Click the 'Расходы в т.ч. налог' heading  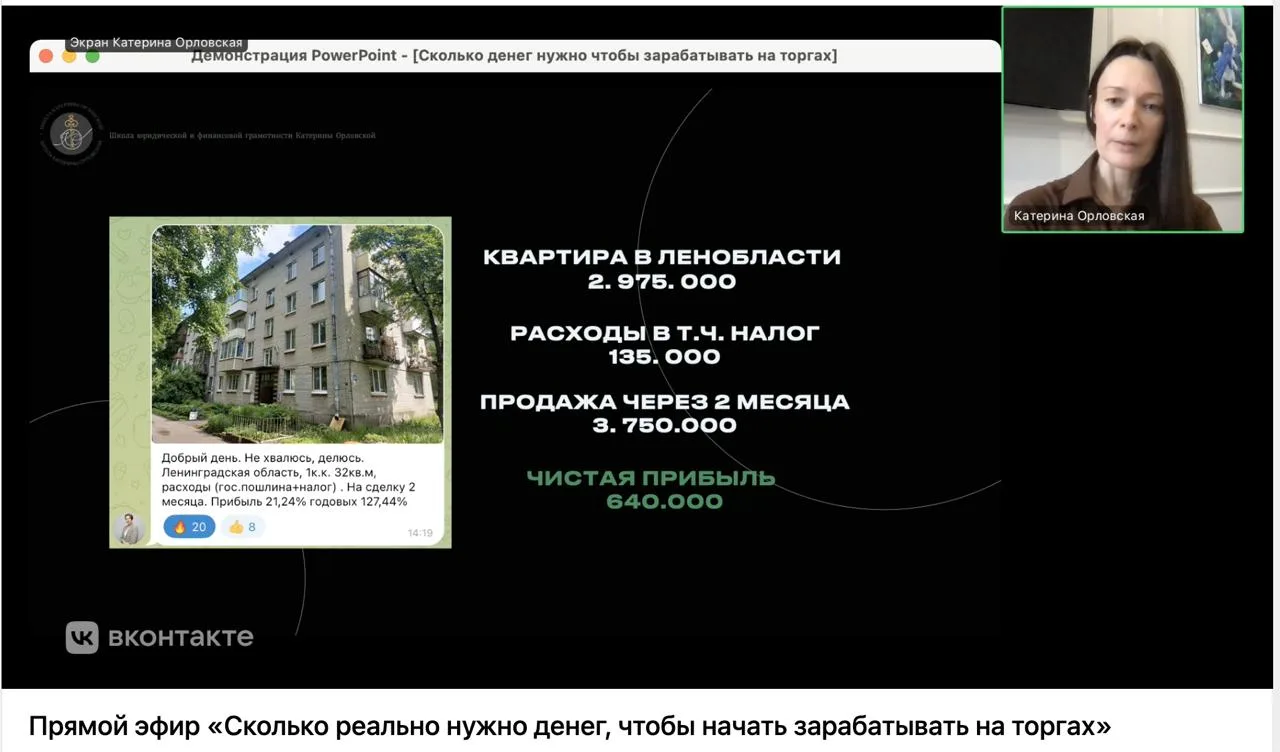point(664,333)
